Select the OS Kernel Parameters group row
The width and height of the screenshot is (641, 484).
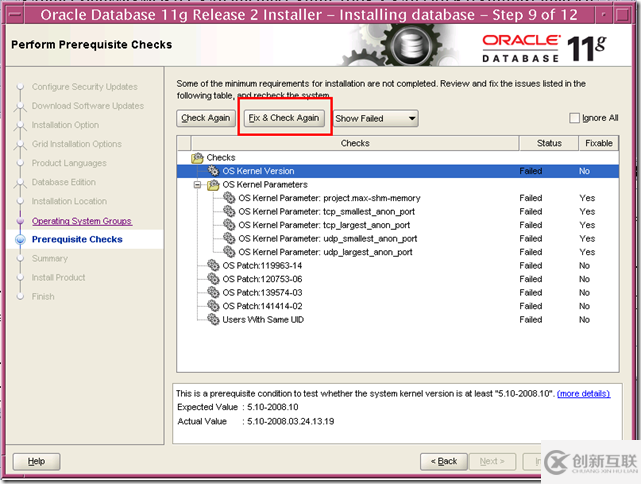[x=398, y=185]
